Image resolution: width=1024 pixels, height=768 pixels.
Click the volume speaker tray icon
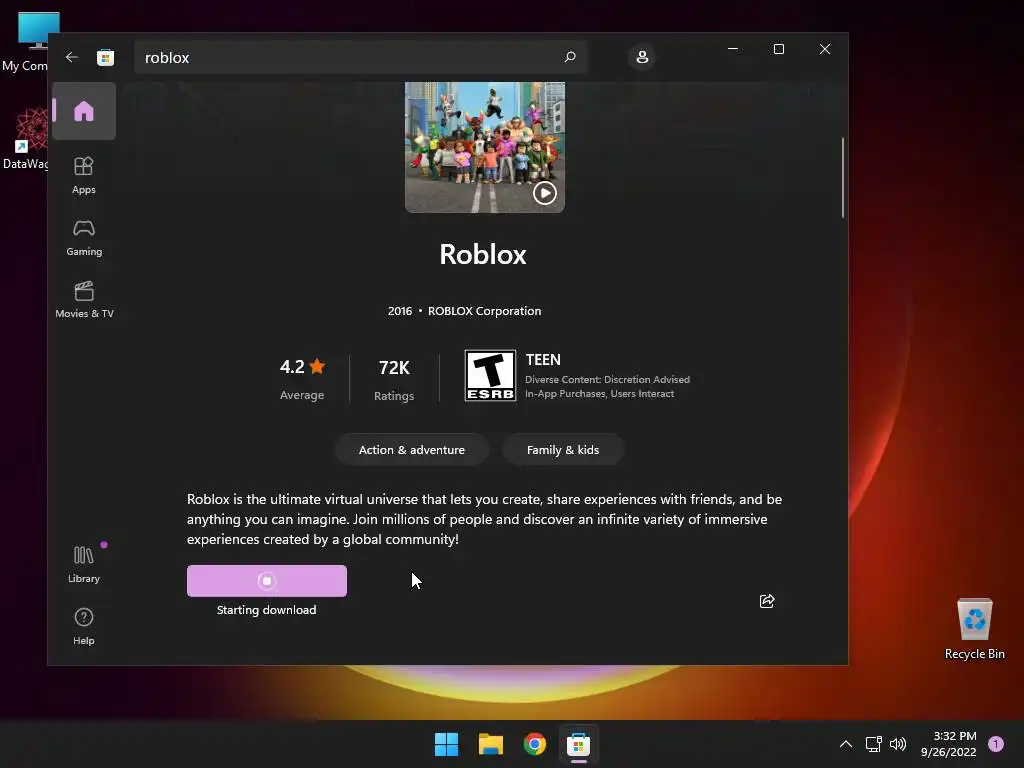pos(898,744)
